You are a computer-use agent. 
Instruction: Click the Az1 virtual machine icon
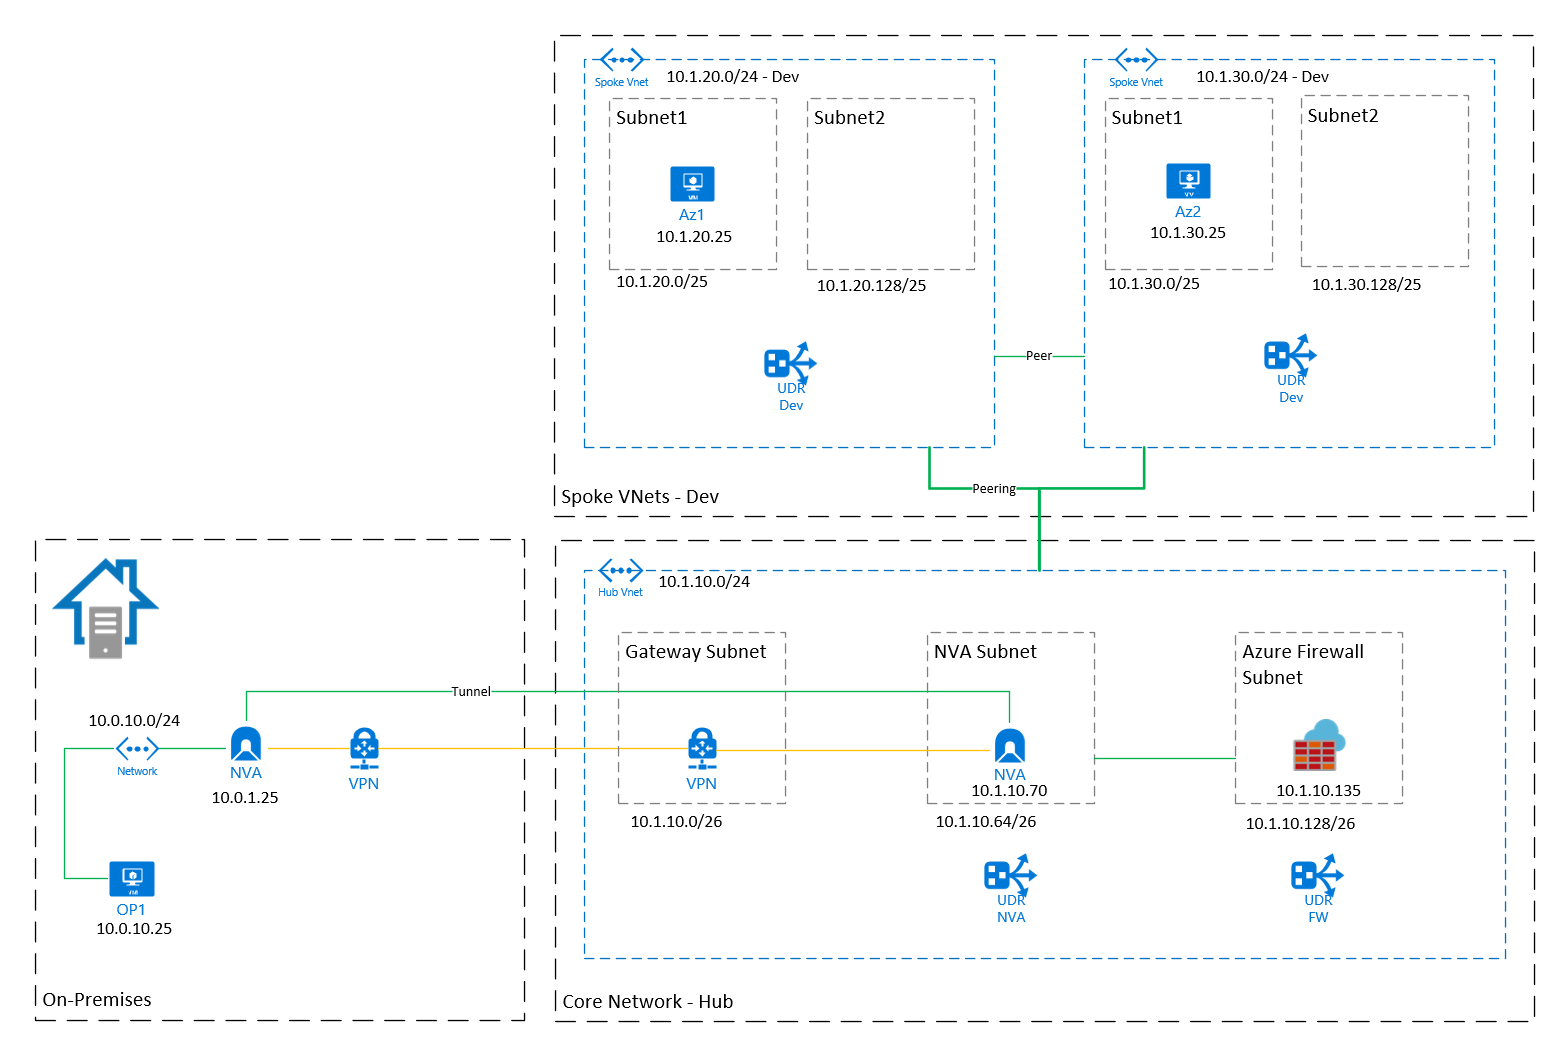point(692,184)
